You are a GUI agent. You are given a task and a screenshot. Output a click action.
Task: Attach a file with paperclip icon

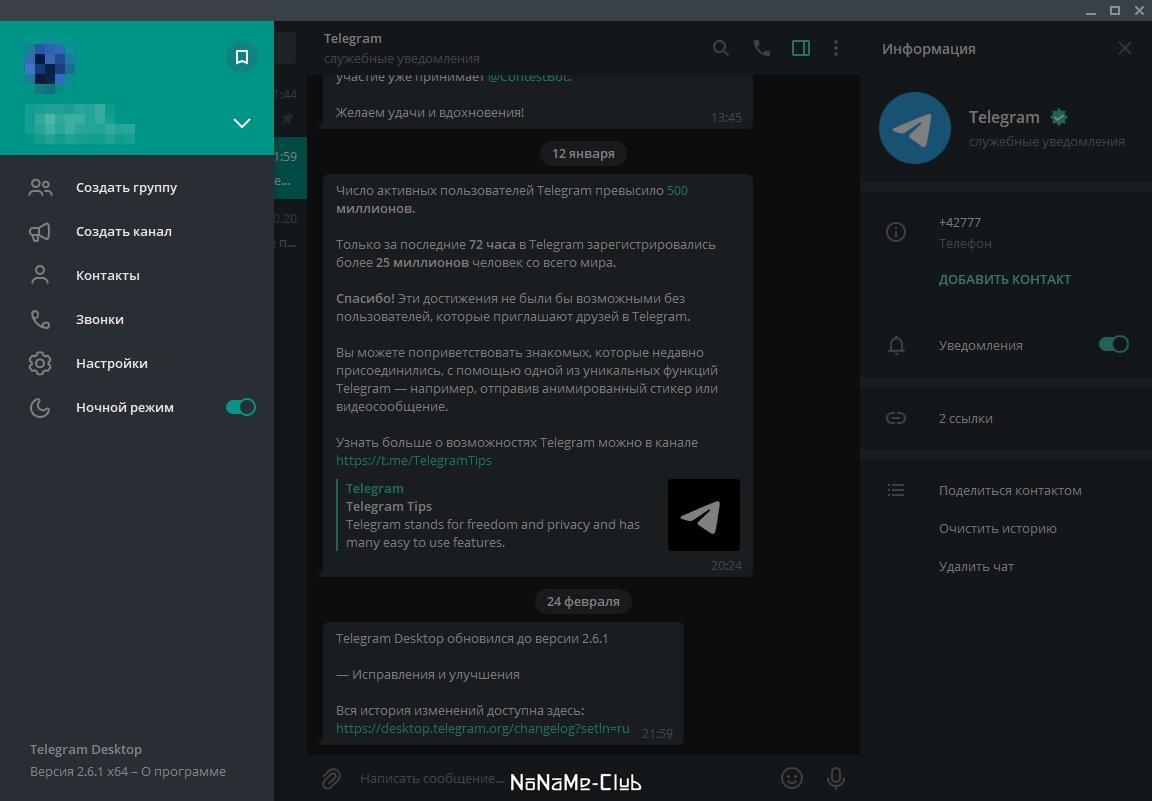point(331,778)
